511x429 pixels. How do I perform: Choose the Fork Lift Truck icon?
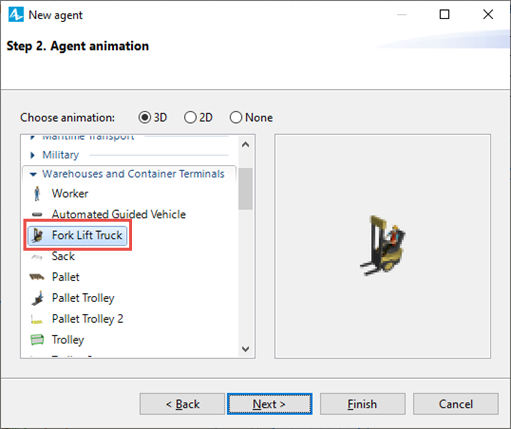(x=37, y=236)
